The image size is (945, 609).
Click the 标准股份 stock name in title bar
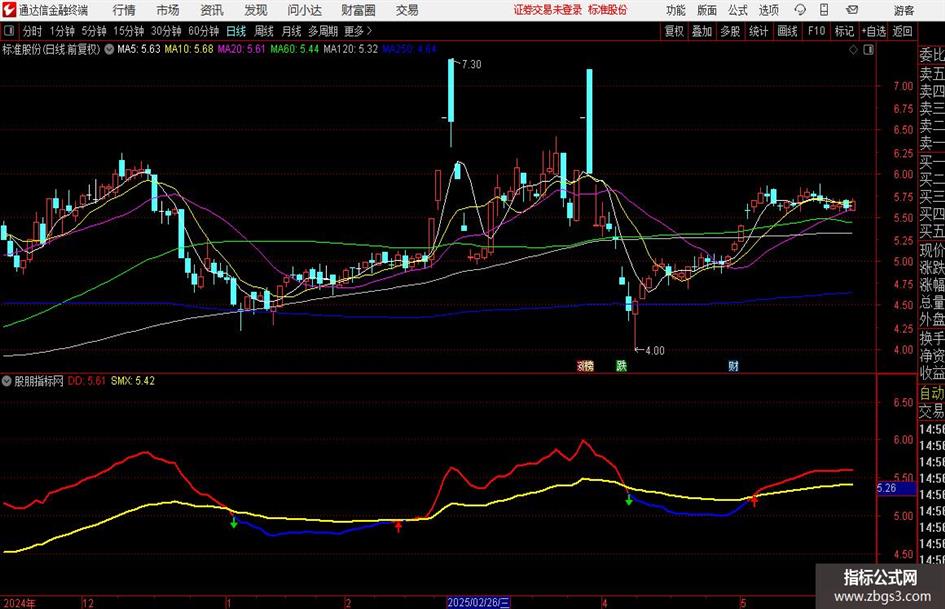pyautogui.click(x=608, y=10)
